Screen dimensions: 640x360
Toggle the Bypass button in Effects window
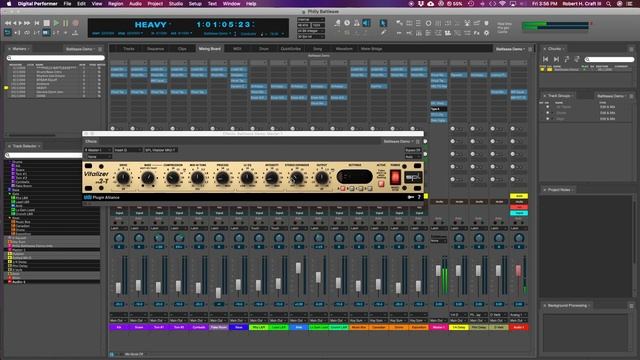(x=413, y=150)
